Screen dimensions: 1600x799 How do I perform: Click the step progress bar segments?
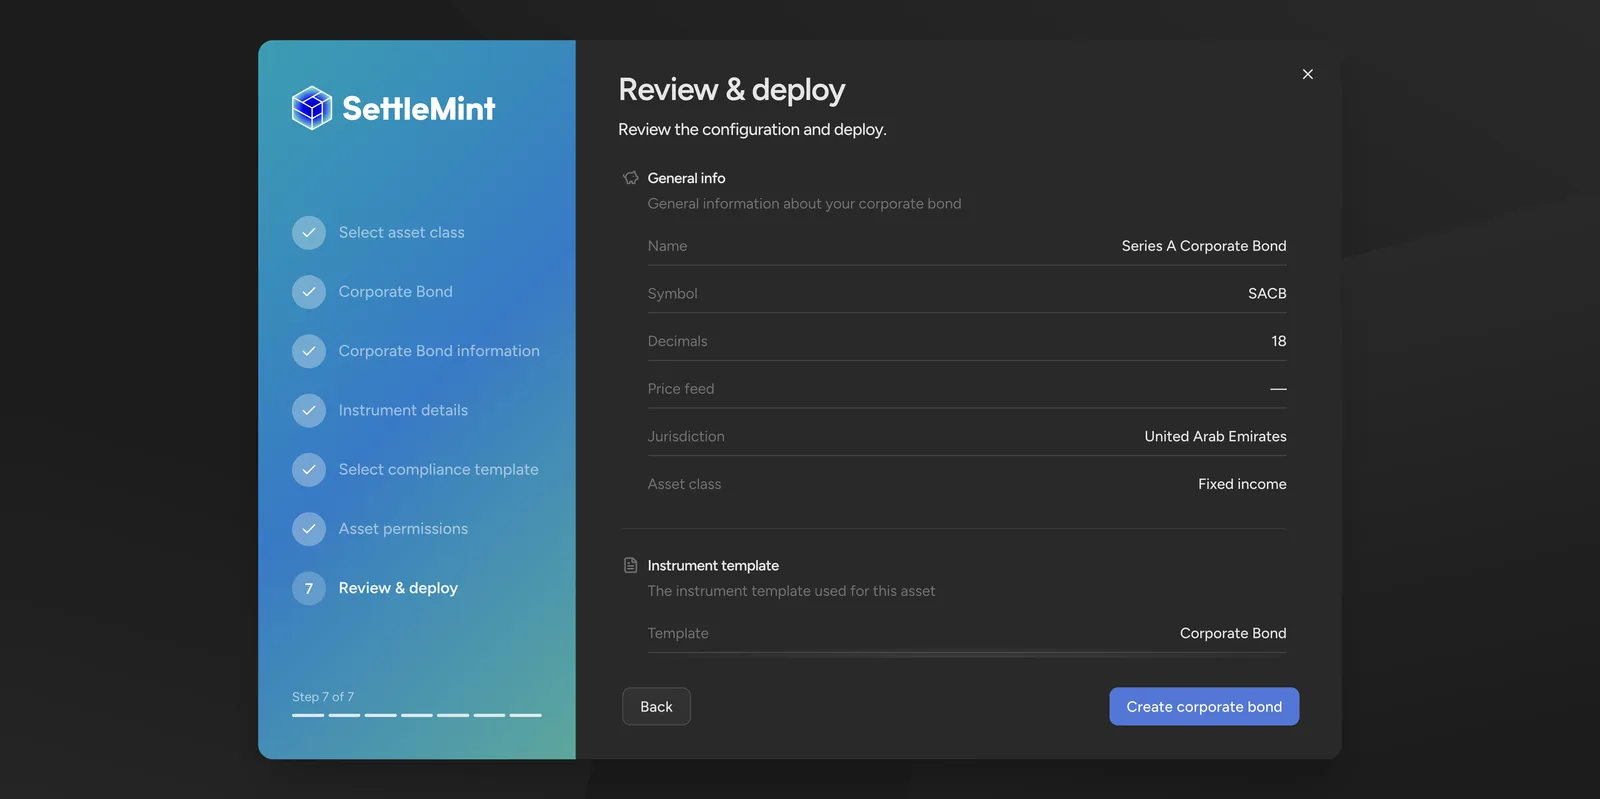click(x=417, y=715)
